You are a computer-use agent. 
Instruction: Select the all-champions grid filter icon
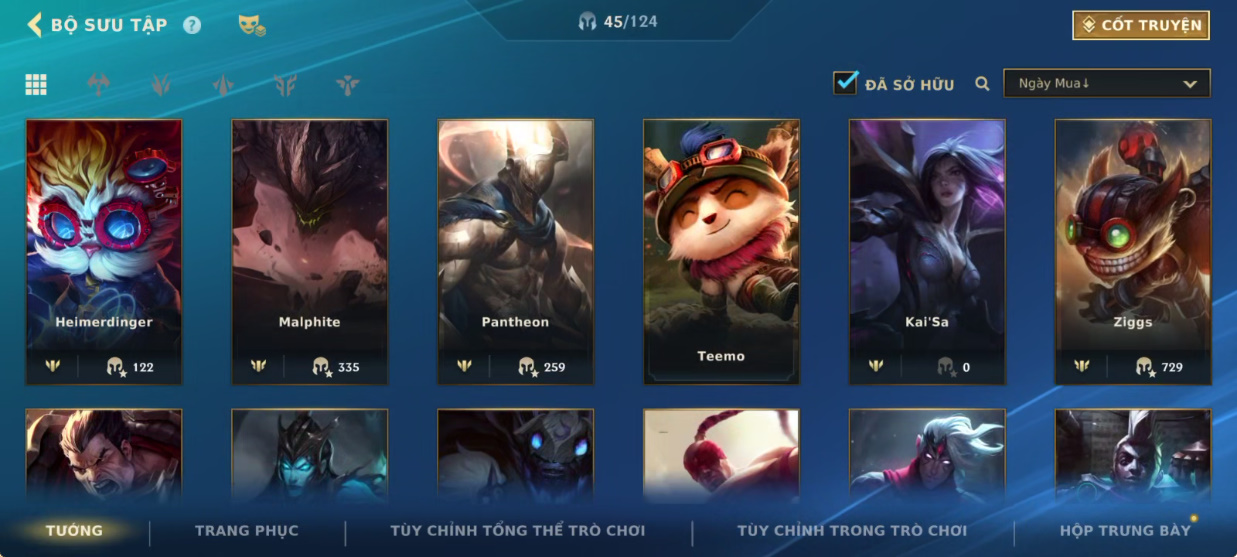point(36,85)
